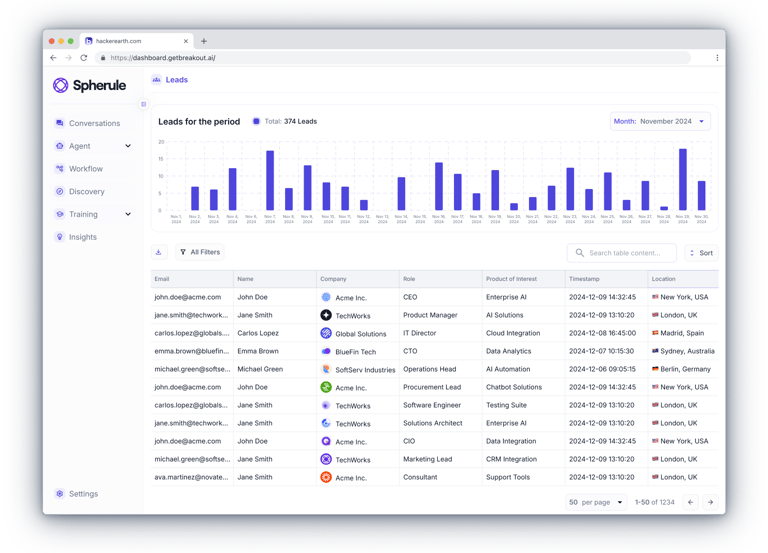Click the CRM Integration cell
Viewport: 768px width, 553px height.
click(511, 459)
